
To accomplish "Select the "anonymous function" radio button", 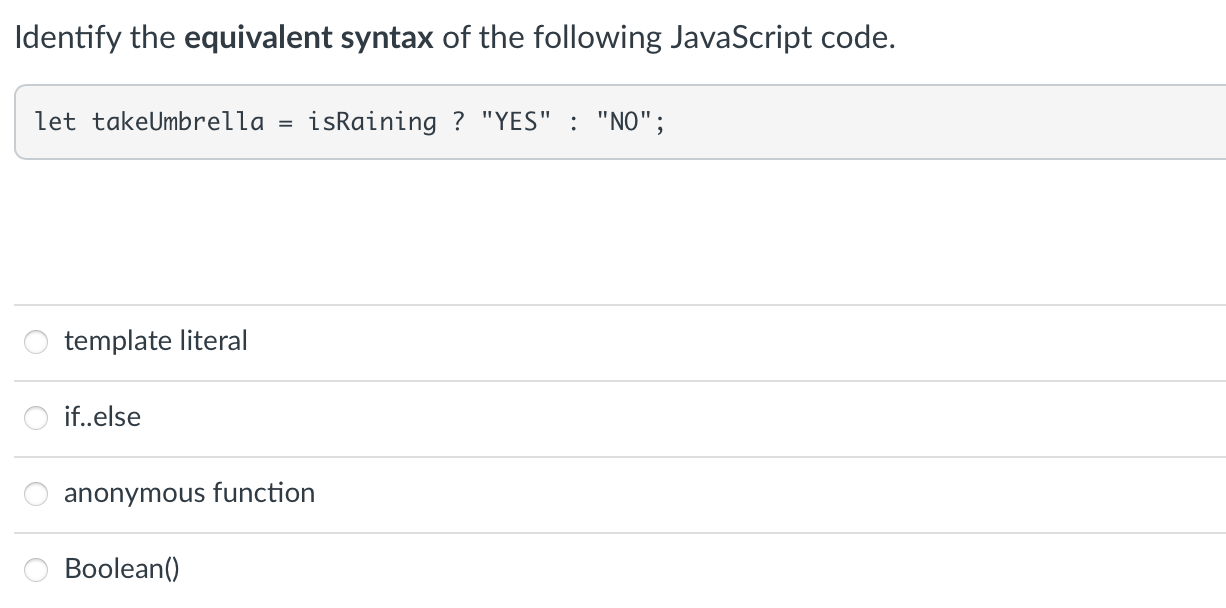I will pos(36,494).
